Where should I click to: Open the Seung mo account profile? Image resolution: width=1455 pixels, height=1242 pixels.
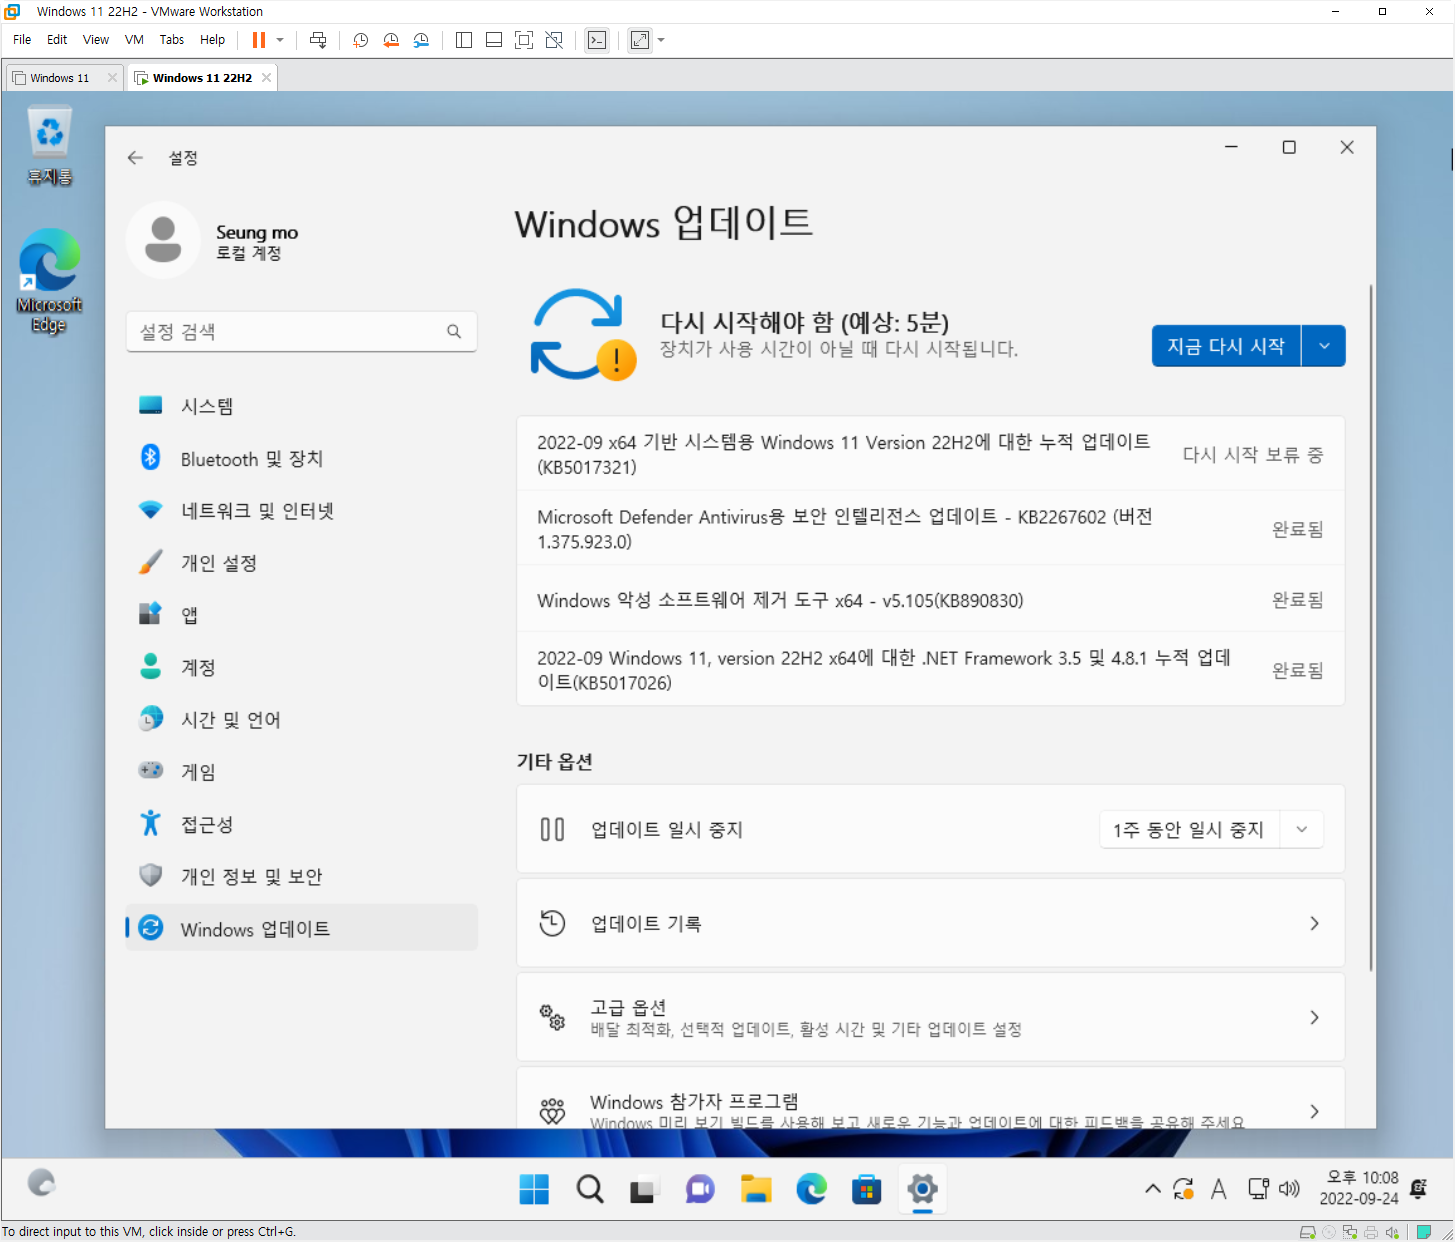click(x=212, y=241)
